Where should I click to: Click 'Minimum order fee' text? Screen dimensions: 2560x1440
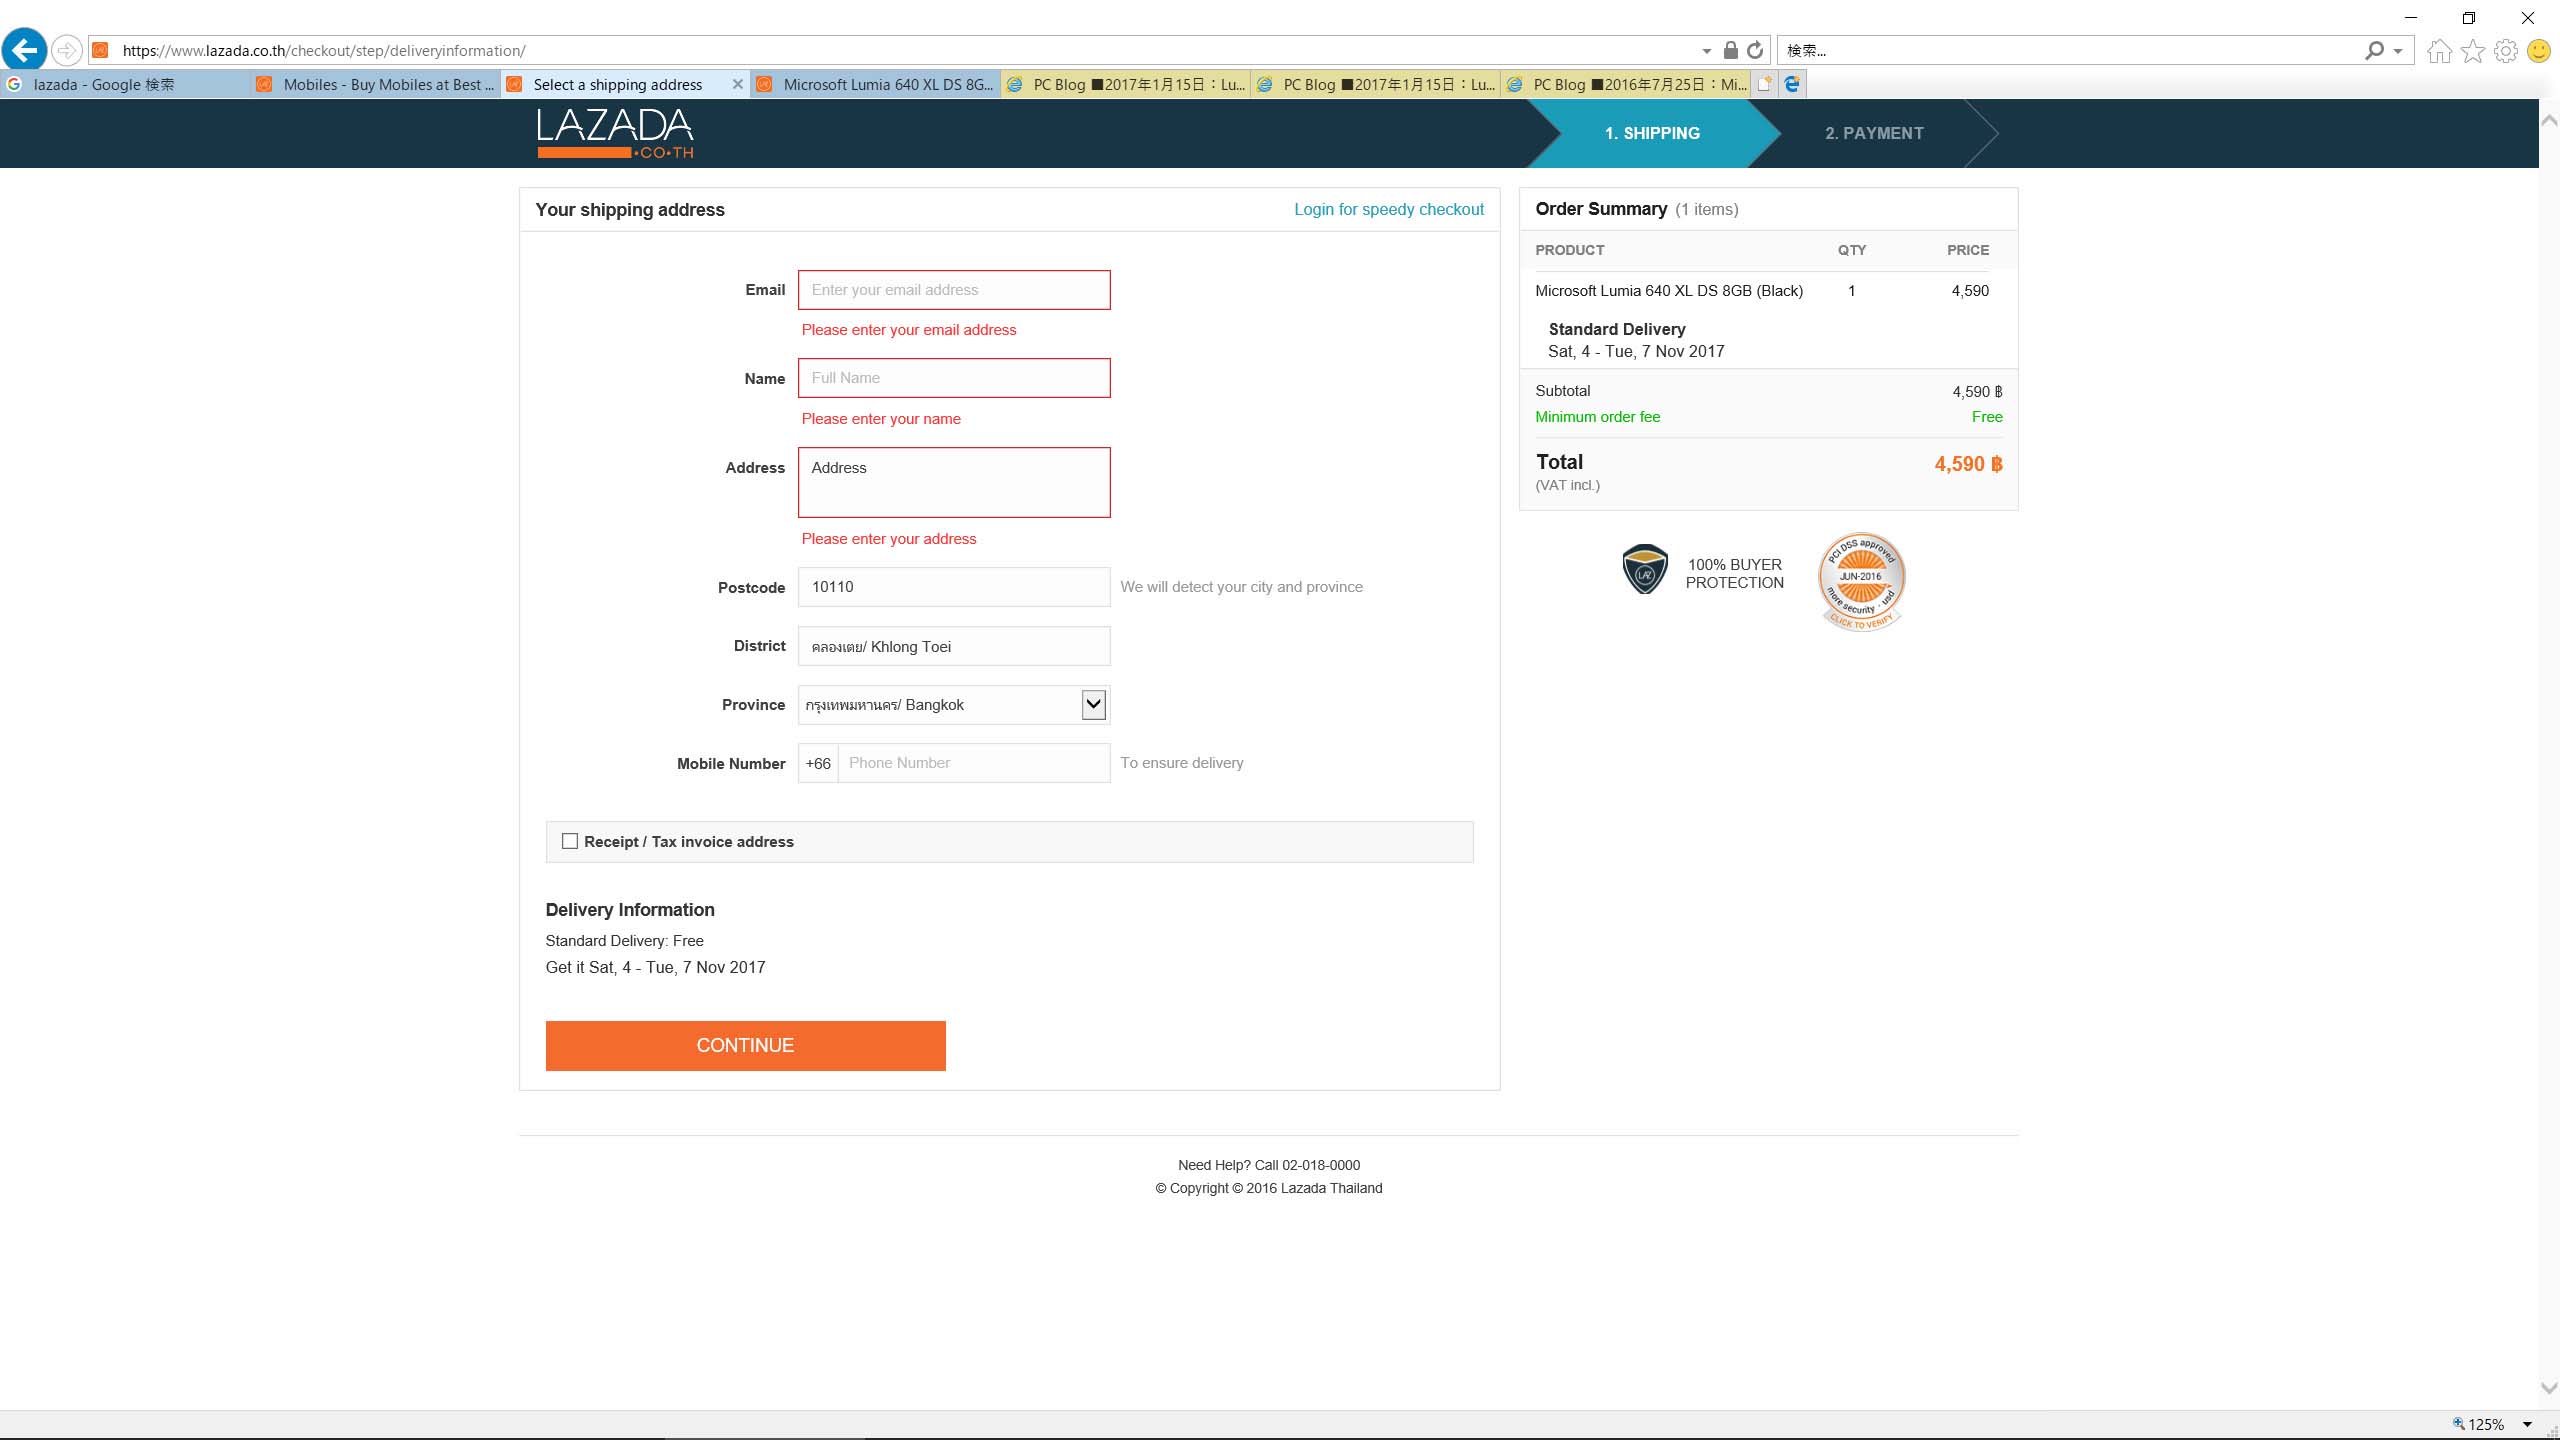click(x=1597, y=417)
